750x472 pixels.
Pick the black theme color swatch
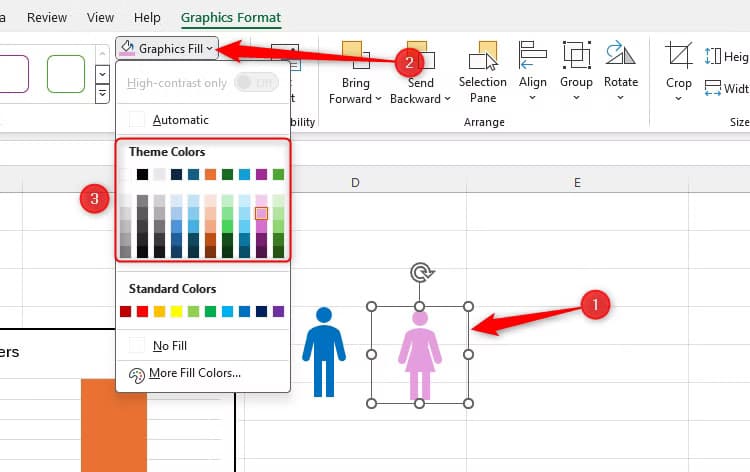click(142, 175)
